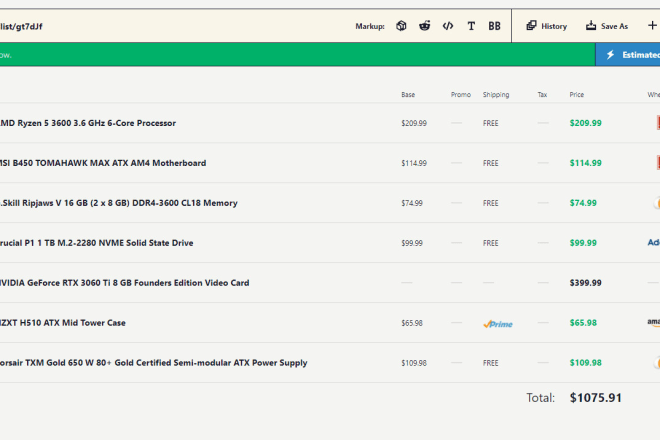Select the Reddit markup icon
The height and width of the screenshot is (440, 660).
coord(424,26)
